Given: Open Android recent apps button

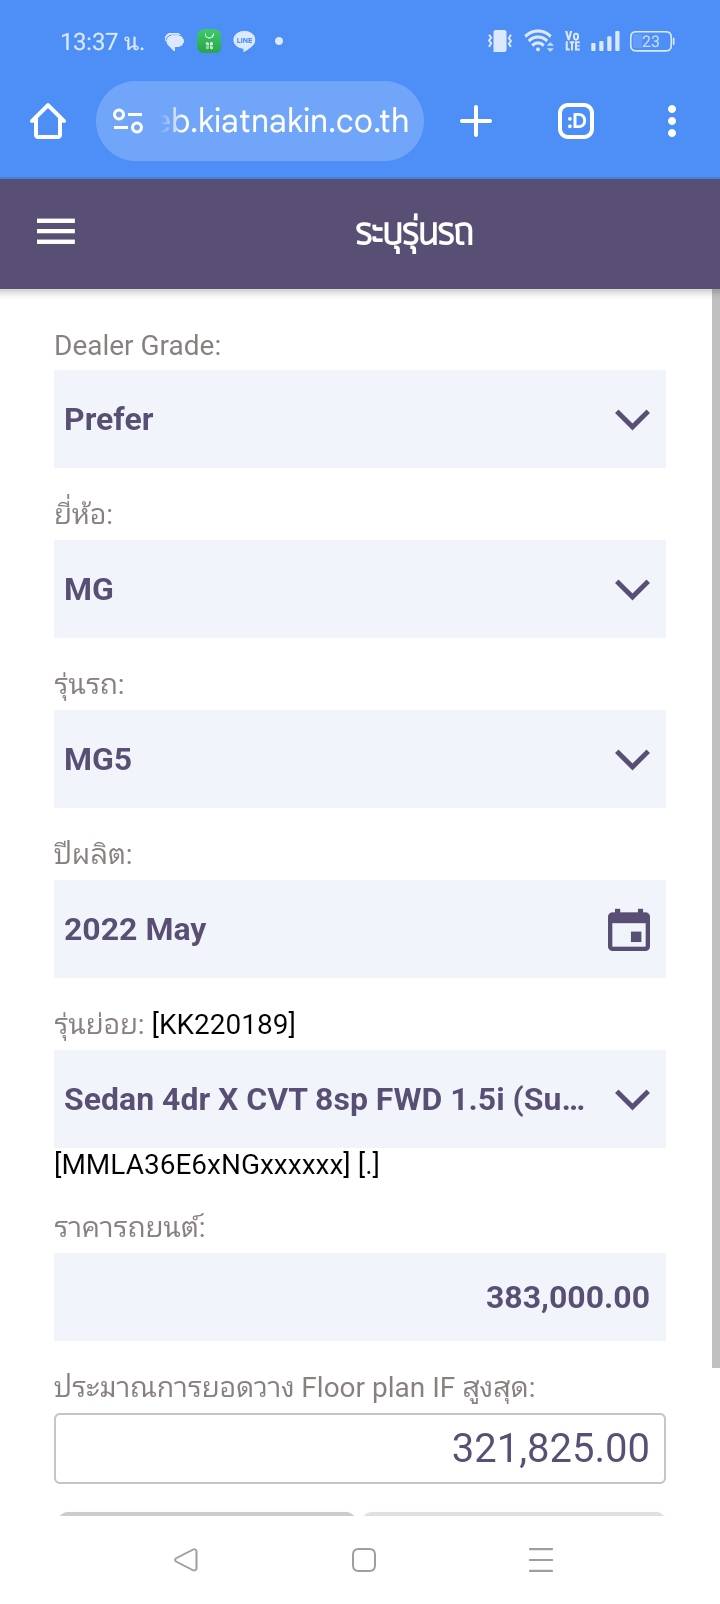Looking at the screenshot, I should (541, 1560).
